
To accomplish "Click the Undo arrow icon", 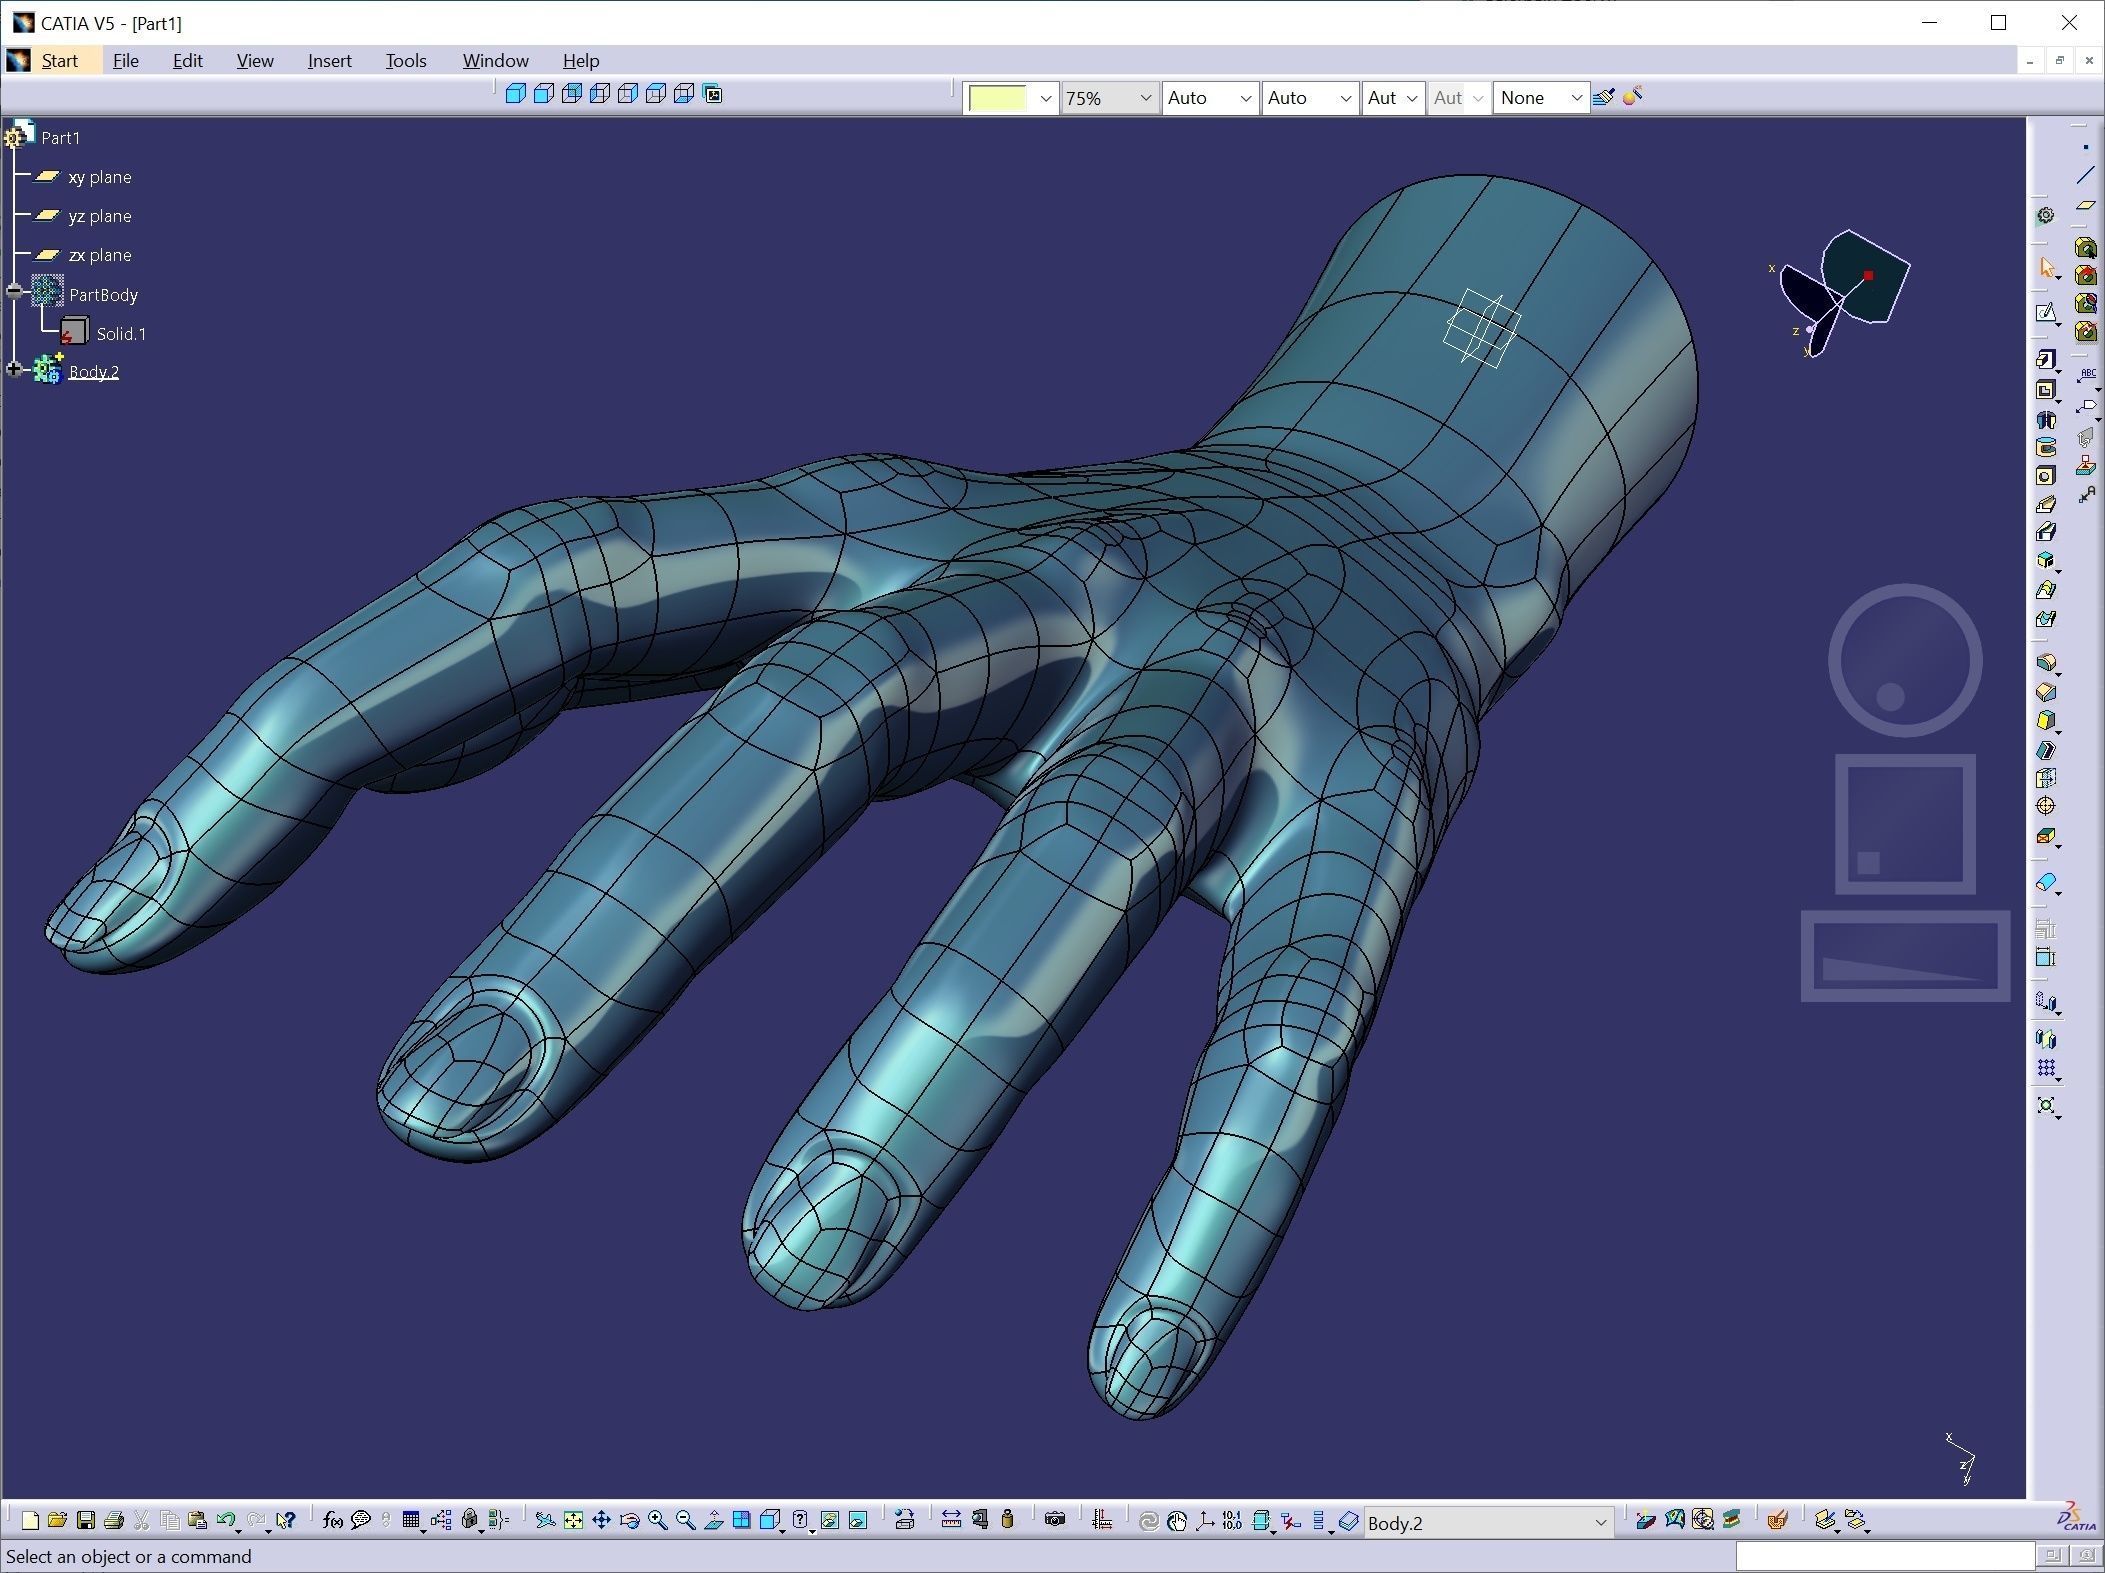I will [x=225, y=1521].
